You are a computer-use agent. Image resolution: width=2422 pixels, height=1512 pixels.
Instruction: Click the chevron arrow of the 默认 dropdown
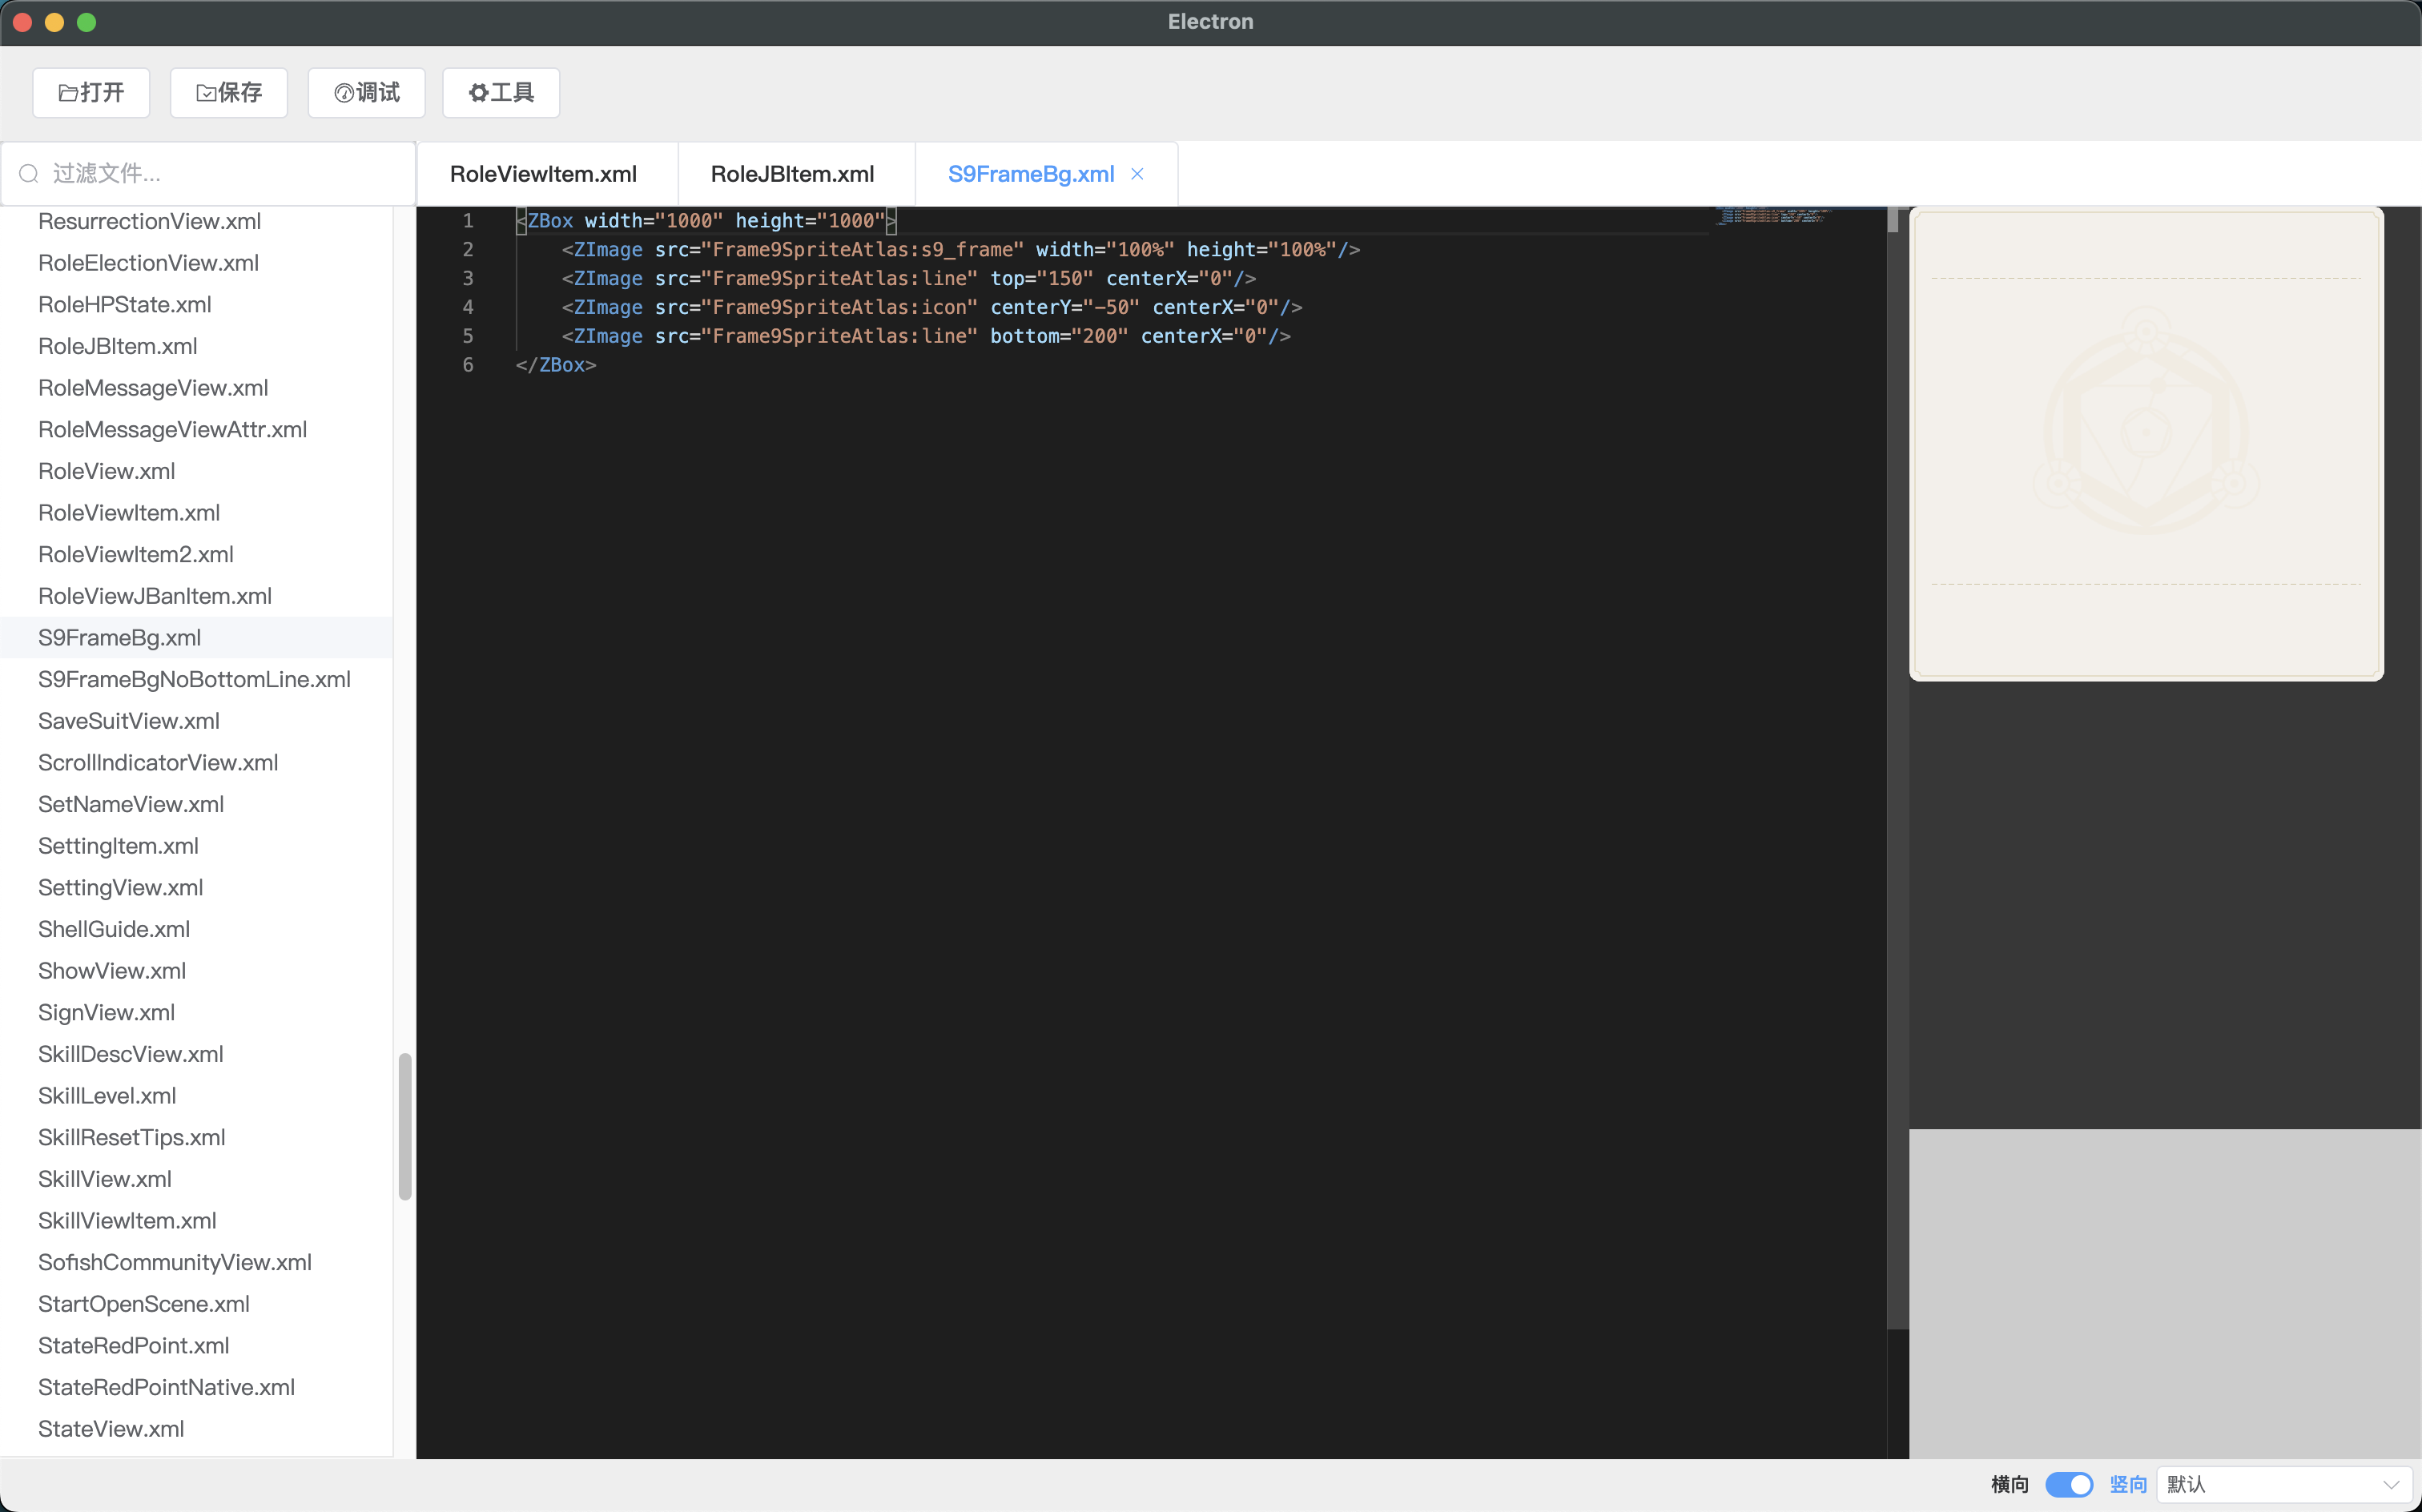2391,1484
